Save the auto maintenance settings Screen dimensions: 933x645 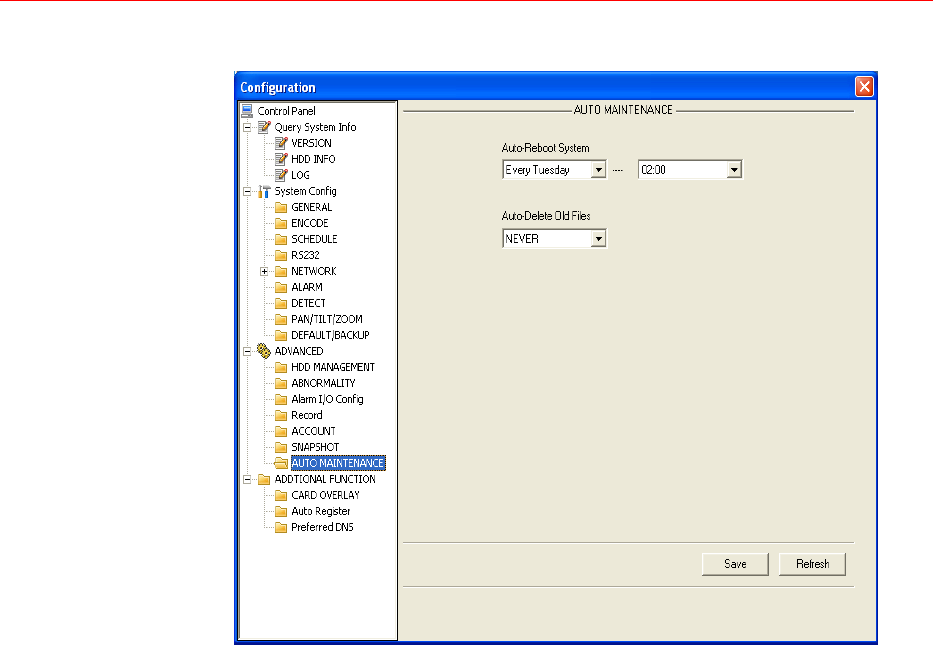coord(735,564)
